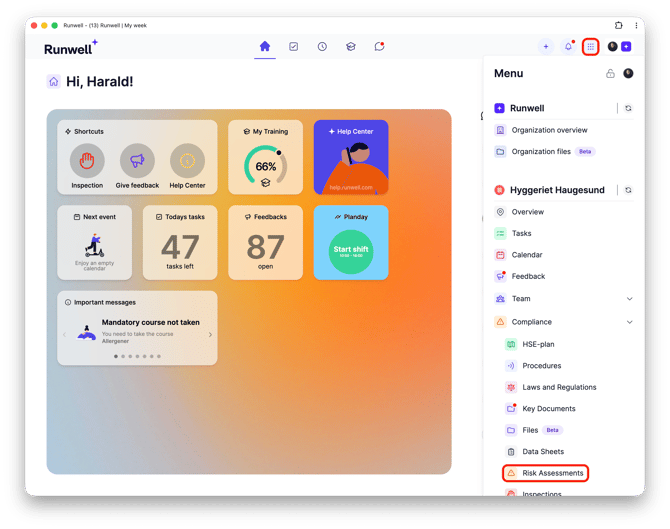The height and width of the screenshot is (529, 670).
Task: Click the user avatar in the header
Action: click(x=612, y=47)
